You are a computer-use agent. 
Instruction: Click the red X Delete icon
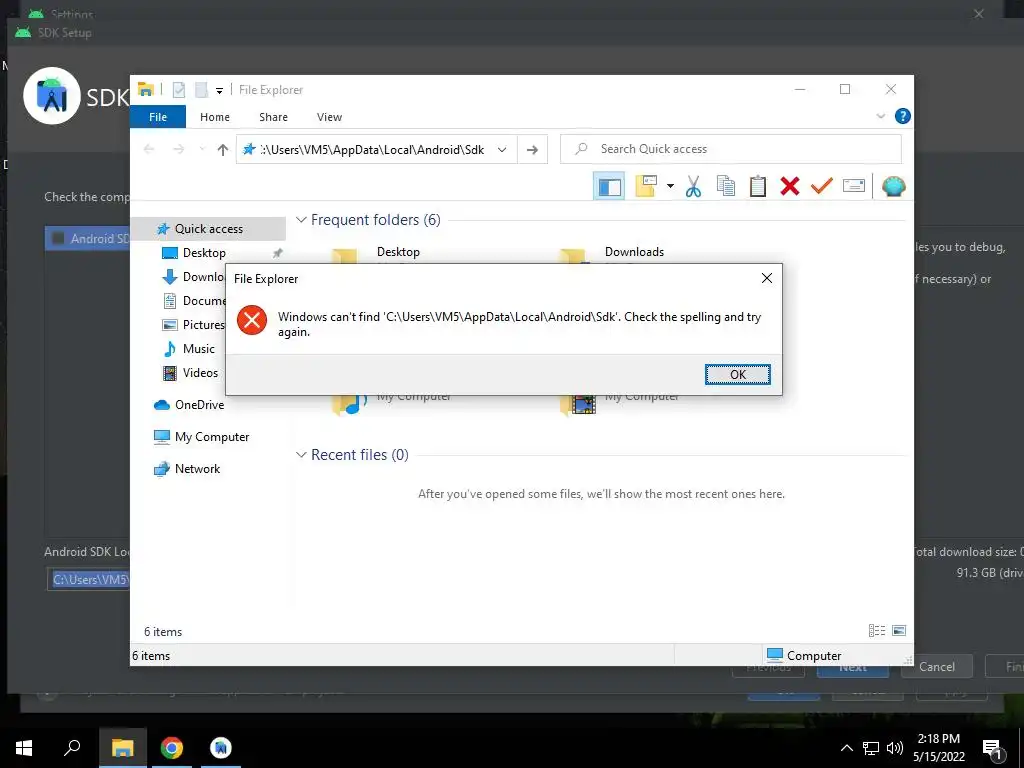click(x=790, y=186)
